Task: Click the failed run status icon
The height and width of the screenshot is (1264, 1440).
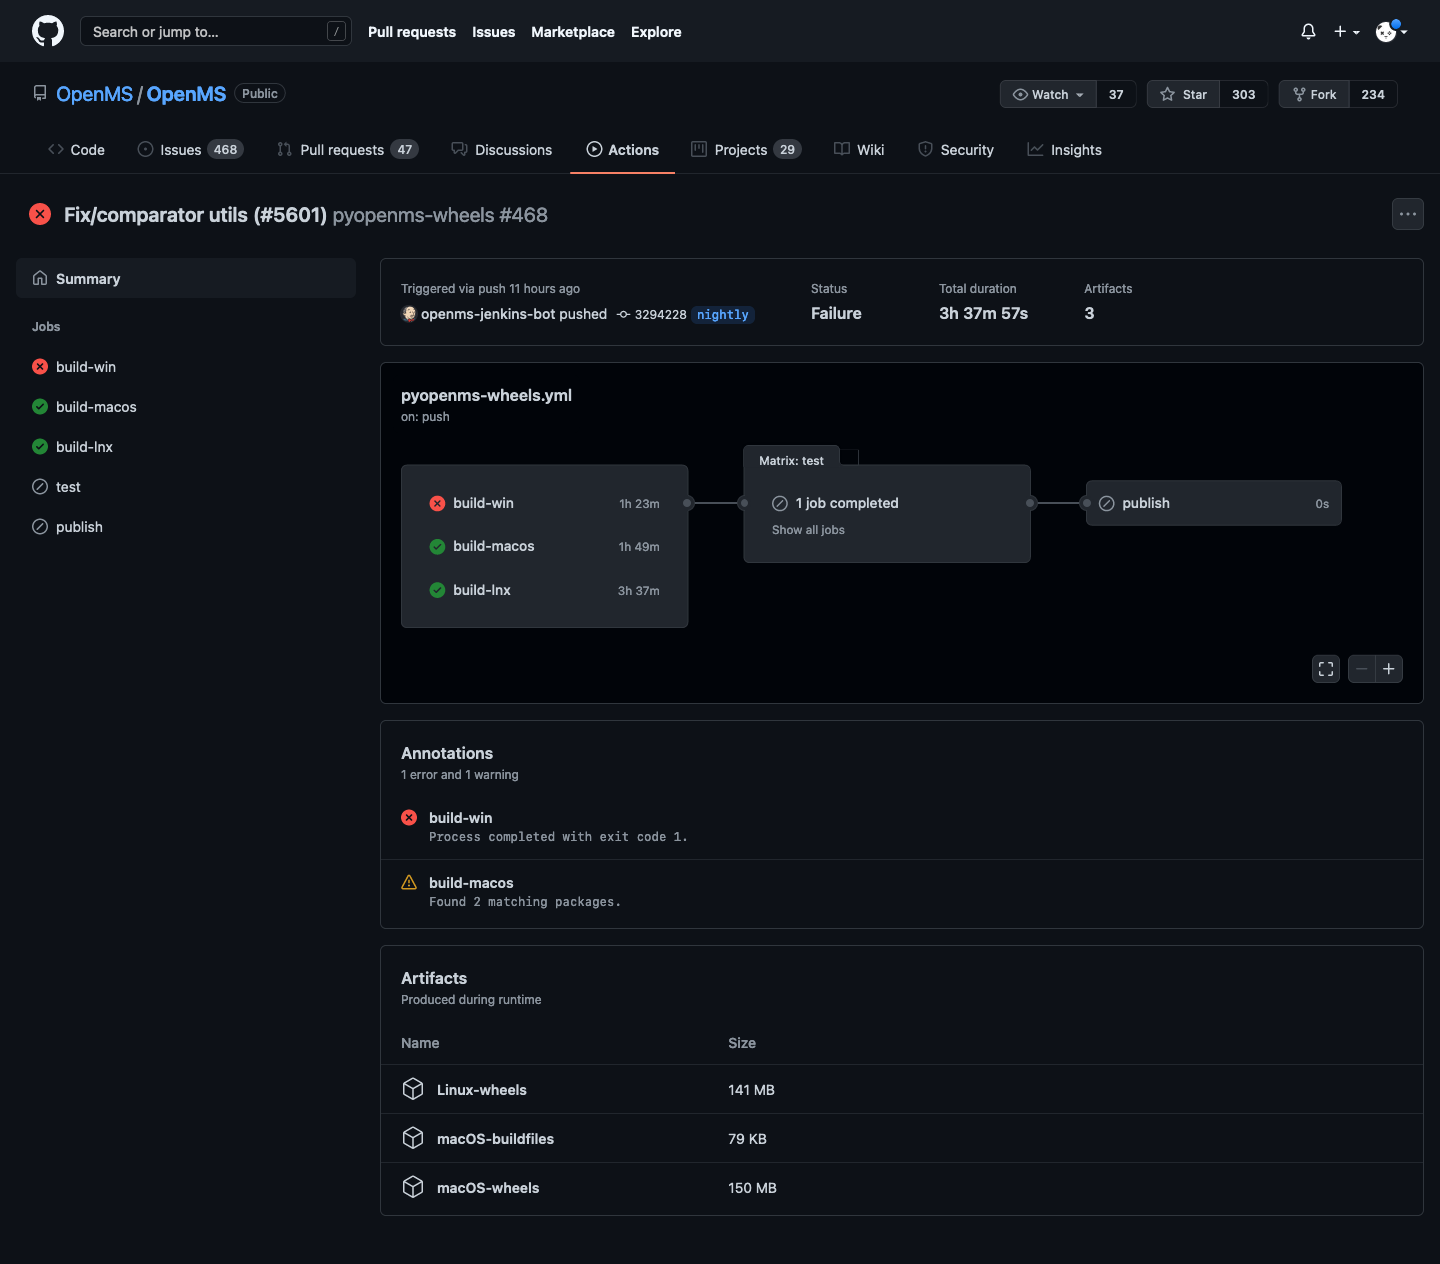Action: (x=40, y=214)
